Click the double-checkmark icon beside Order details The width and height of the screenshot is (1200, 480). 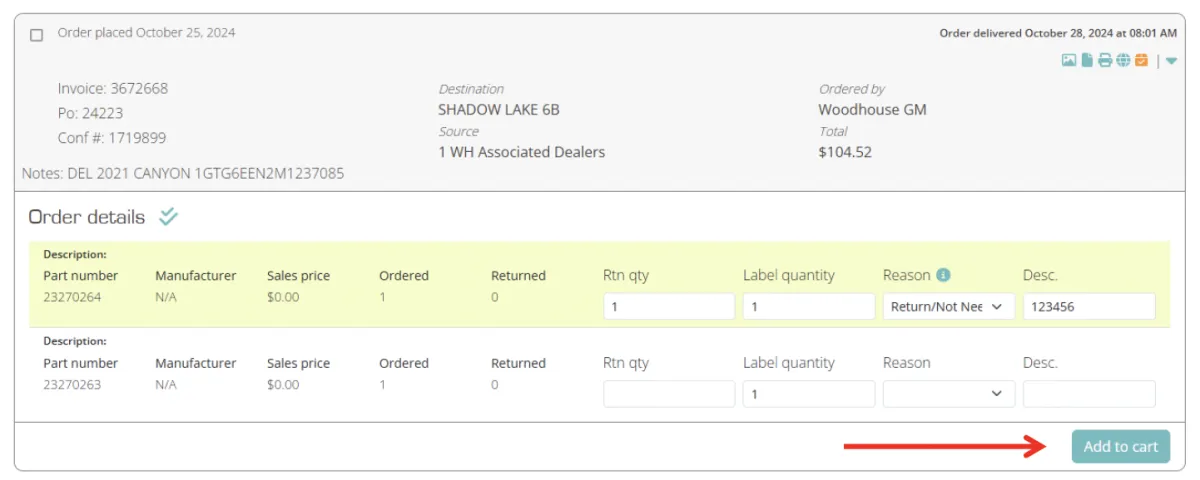pos(168,216)
